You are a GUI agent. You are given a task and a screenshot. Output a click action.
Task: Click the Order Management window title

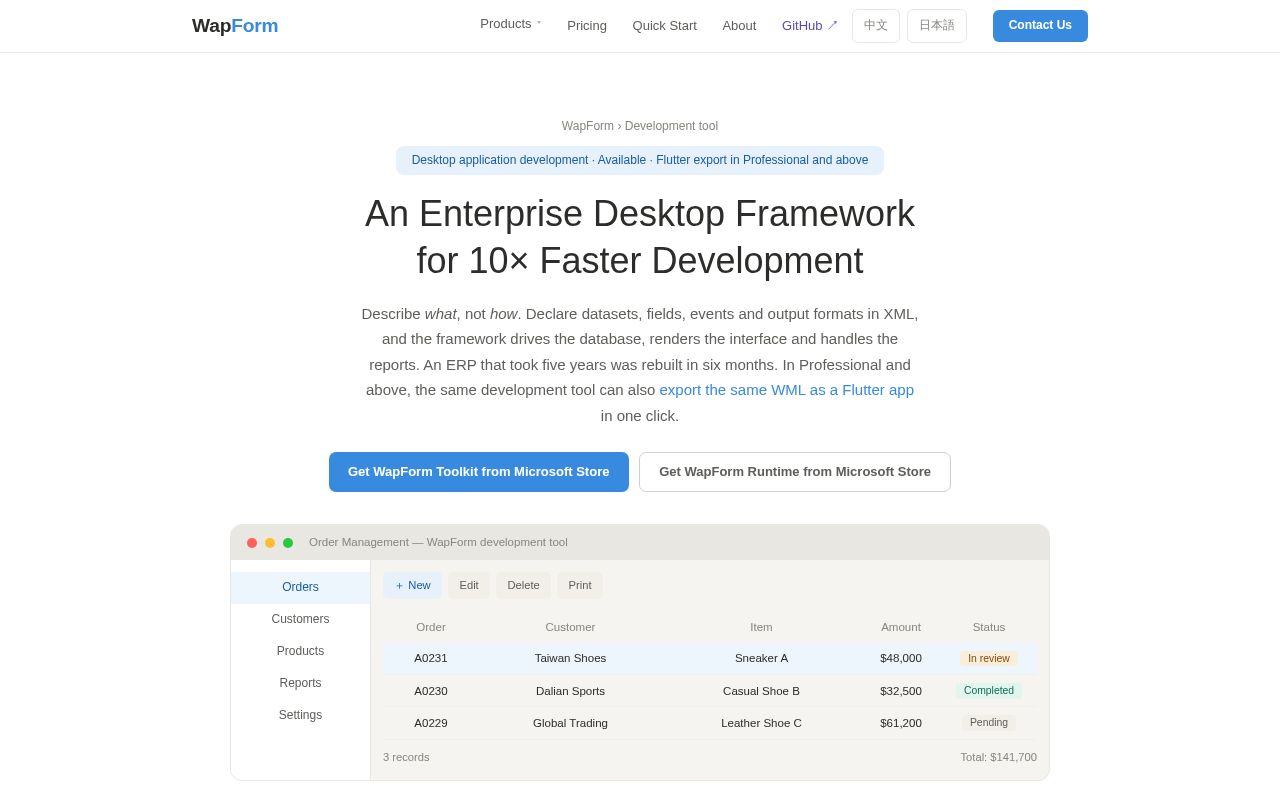click(x=438, y=543)
